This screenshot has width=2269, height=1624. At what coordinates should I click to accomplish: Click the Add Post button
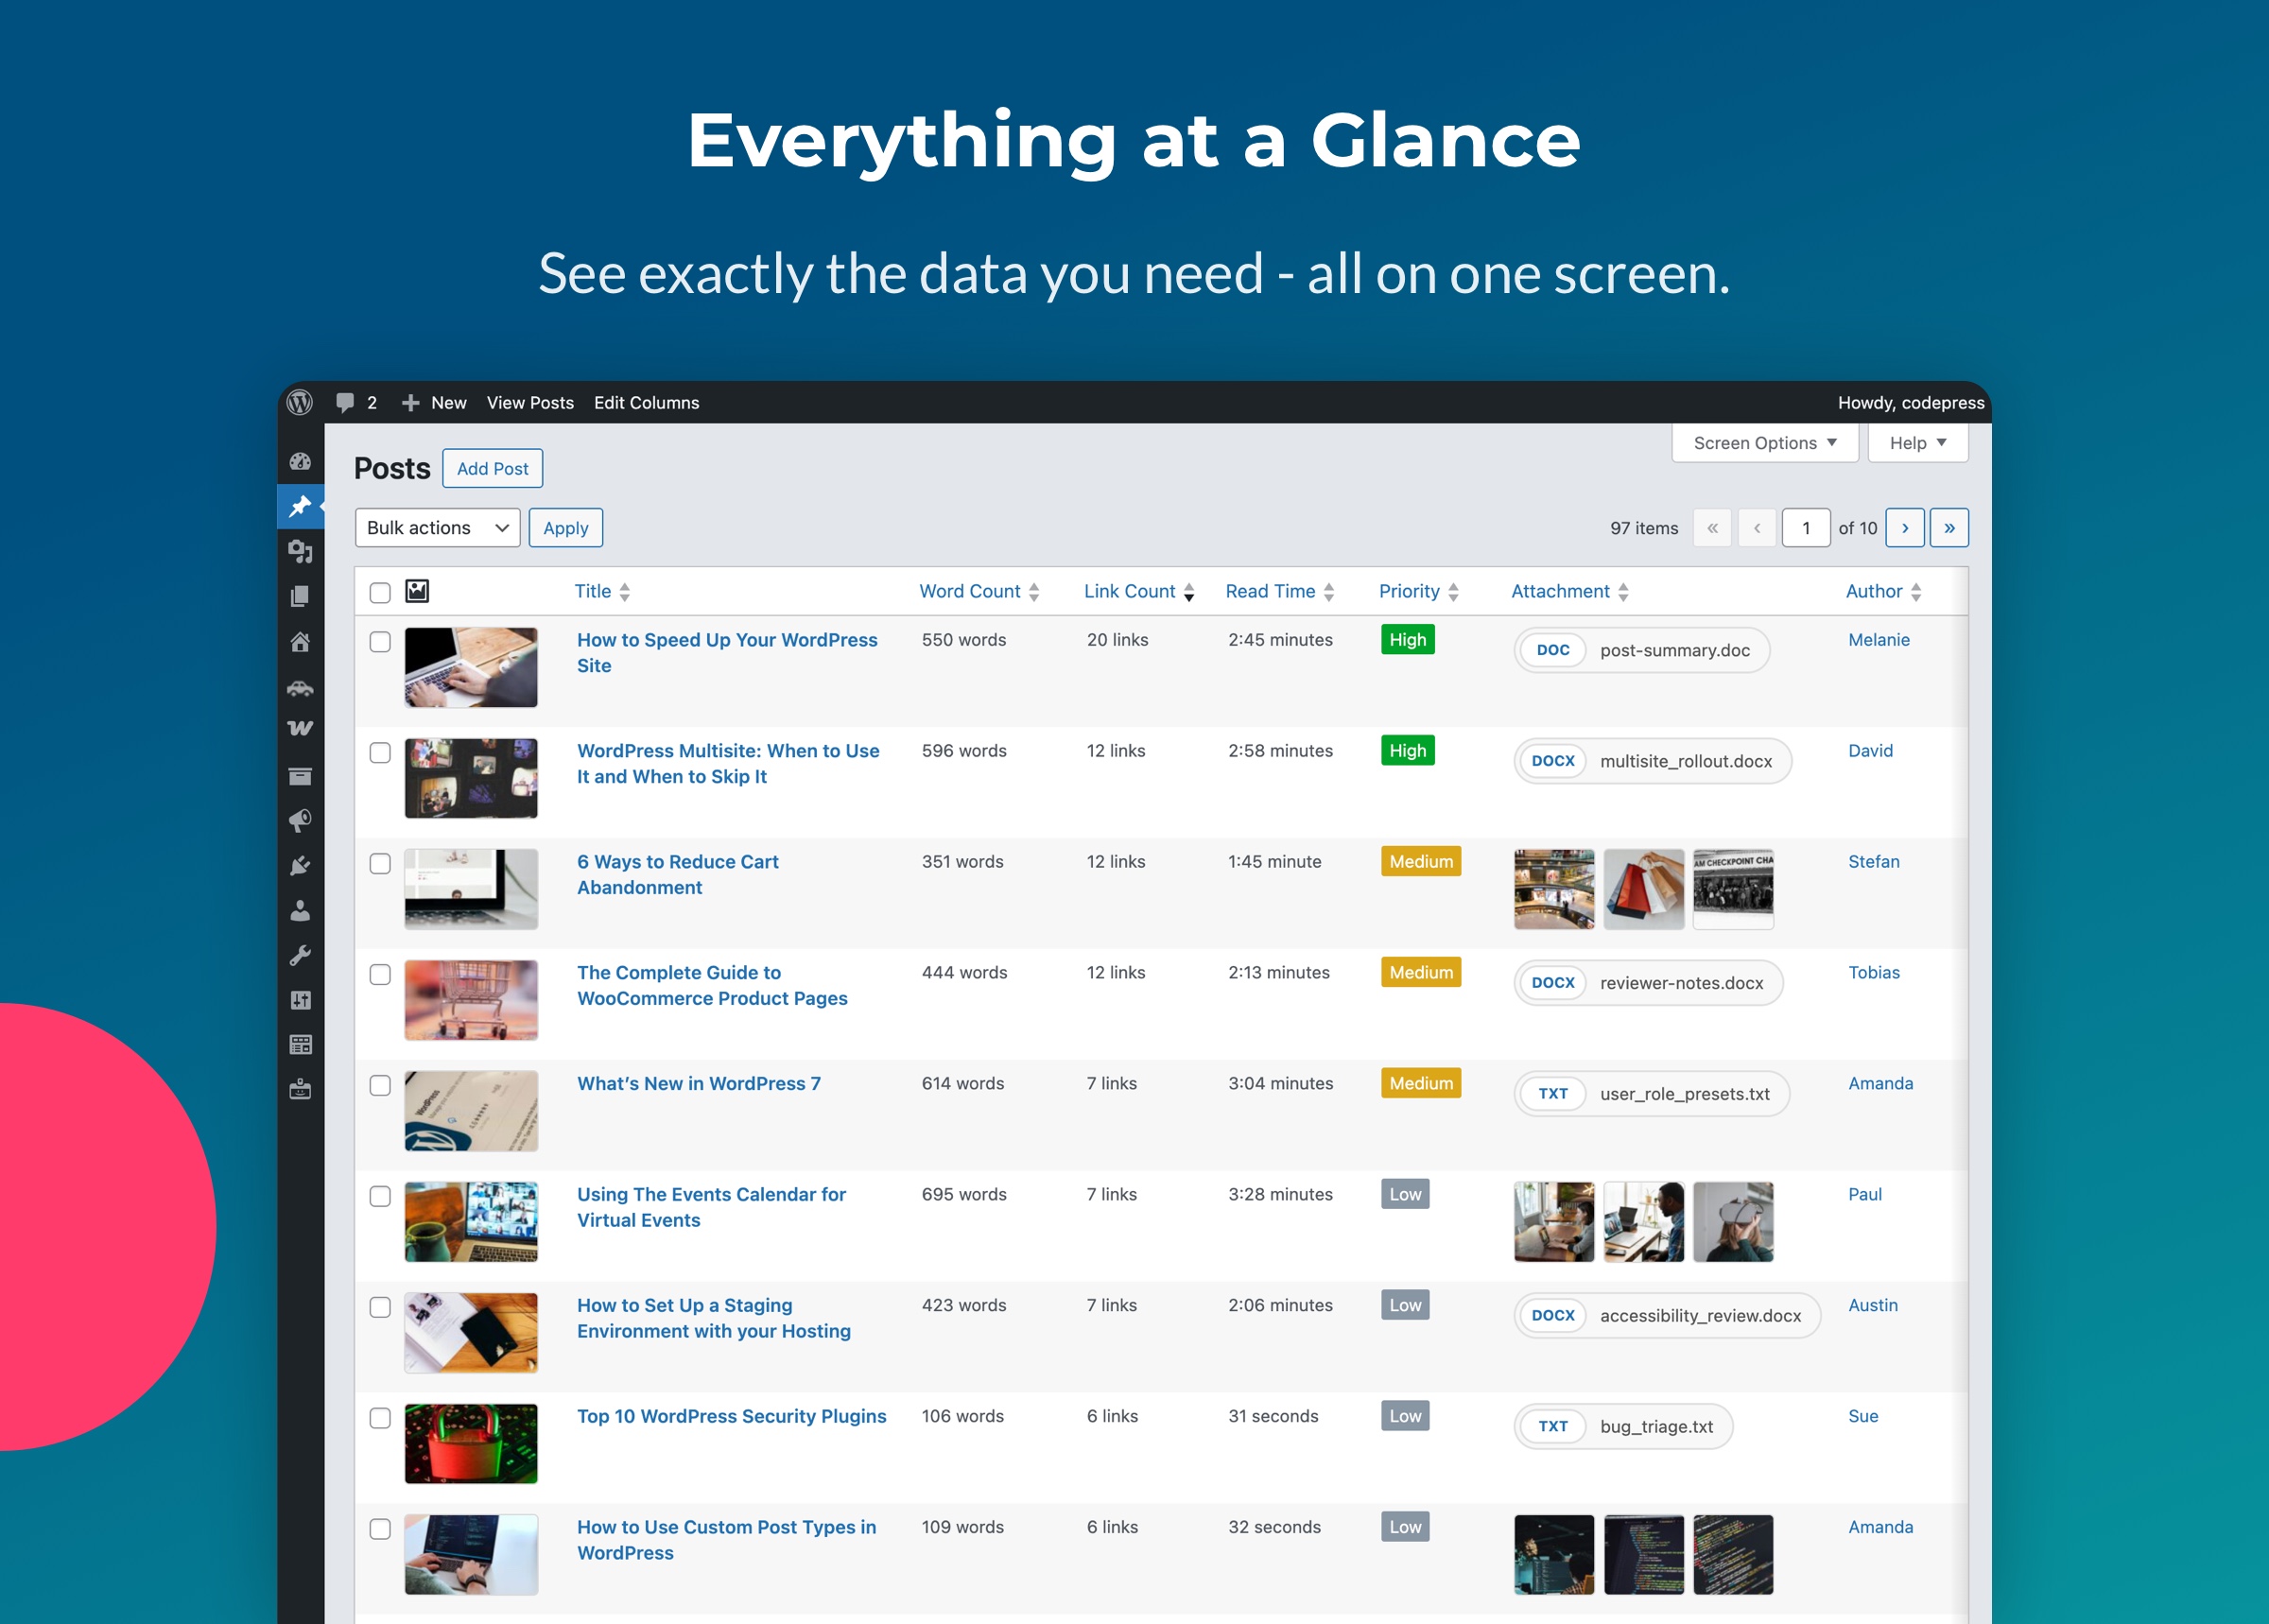tap(492, 467)
